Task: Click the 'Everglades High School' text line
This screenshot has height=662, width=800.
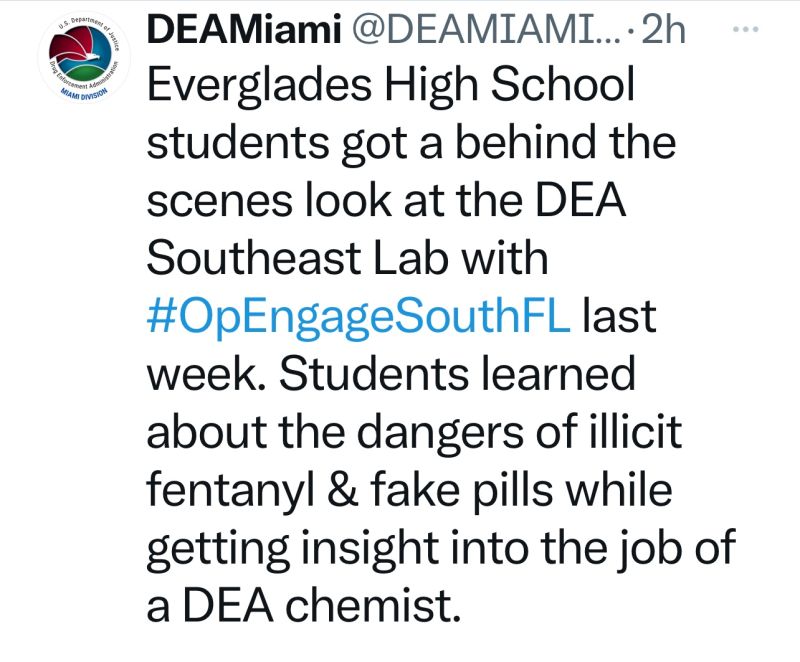Action: [x=390, y=86]
